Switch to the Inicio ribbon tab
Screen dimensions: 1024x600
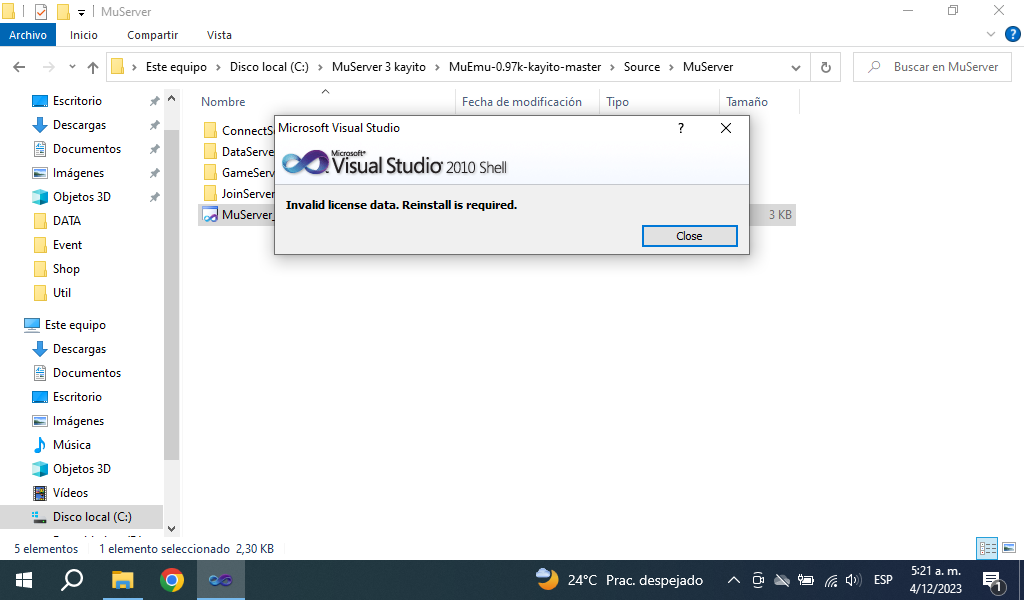click(84, 35)
